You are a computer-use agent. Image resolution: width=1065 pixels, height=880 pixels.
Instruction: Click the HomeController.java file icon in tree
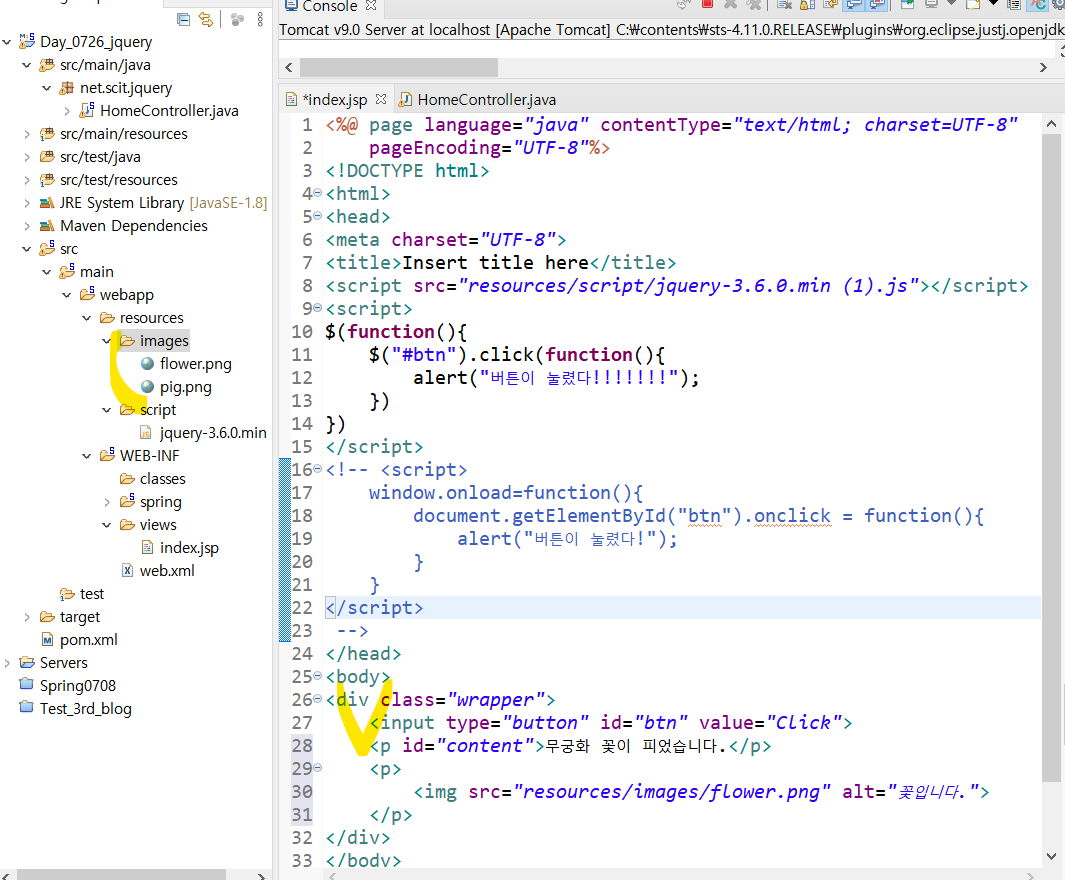coord(87,110)
